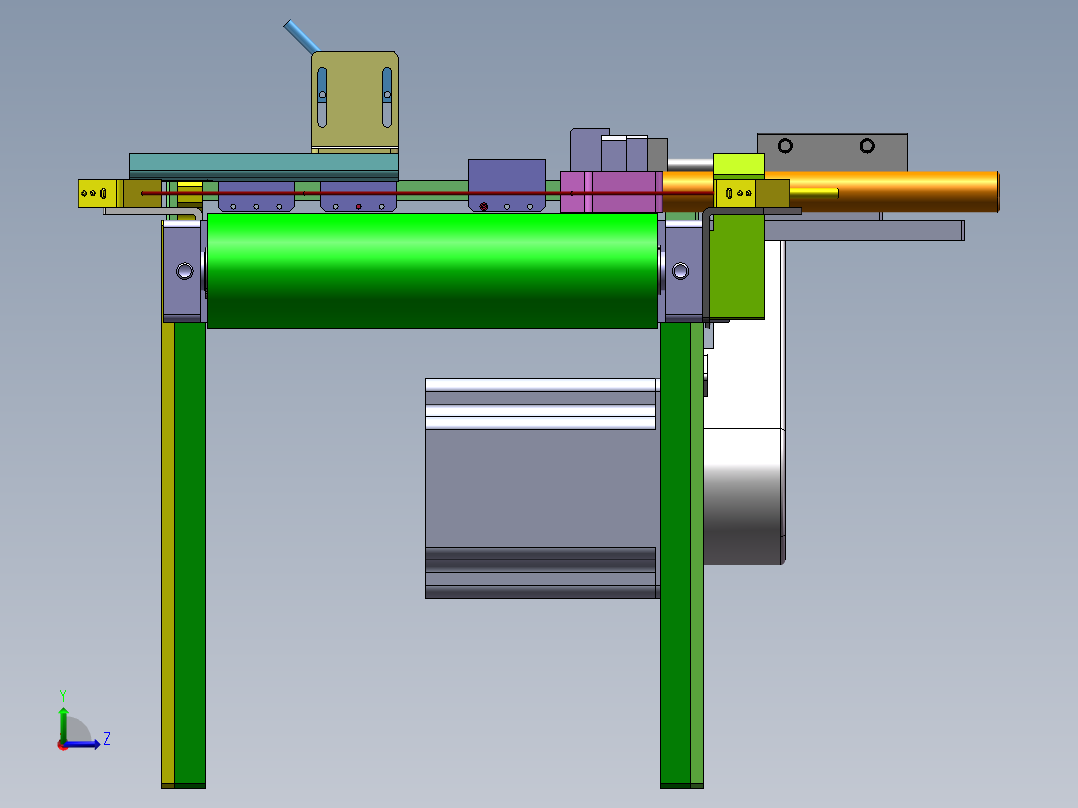Select the grey plate with two round holes
The height and width of the screenshot is (808, 1078).
[x=830, y=152]
